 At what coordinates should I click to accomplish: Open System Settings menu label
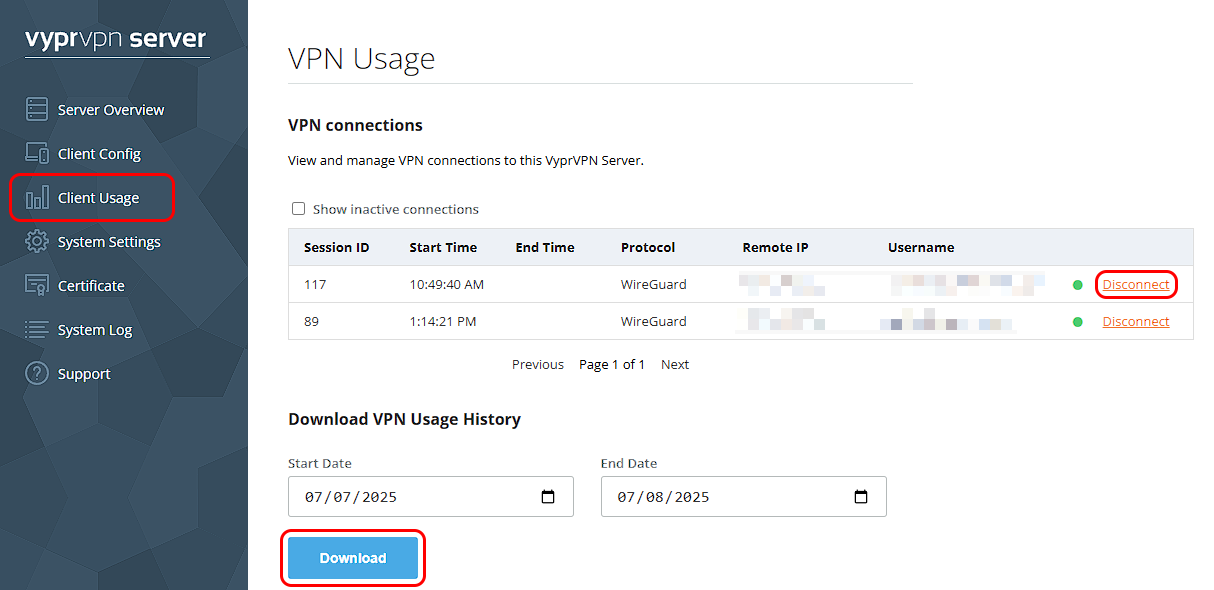(109, 242)
